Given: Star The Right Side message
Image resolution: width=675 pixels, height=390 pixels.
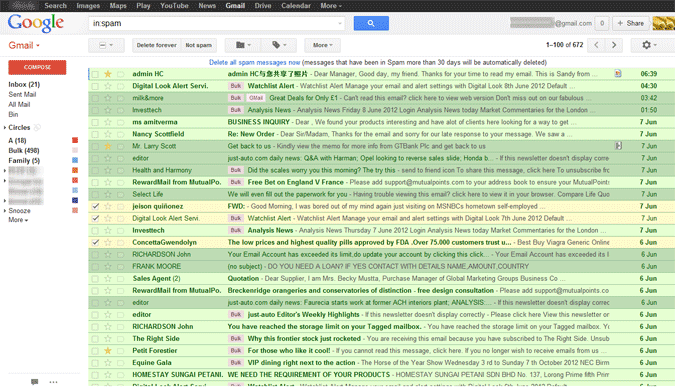Looking at the screenshot, I should click(x=108, y=339).
